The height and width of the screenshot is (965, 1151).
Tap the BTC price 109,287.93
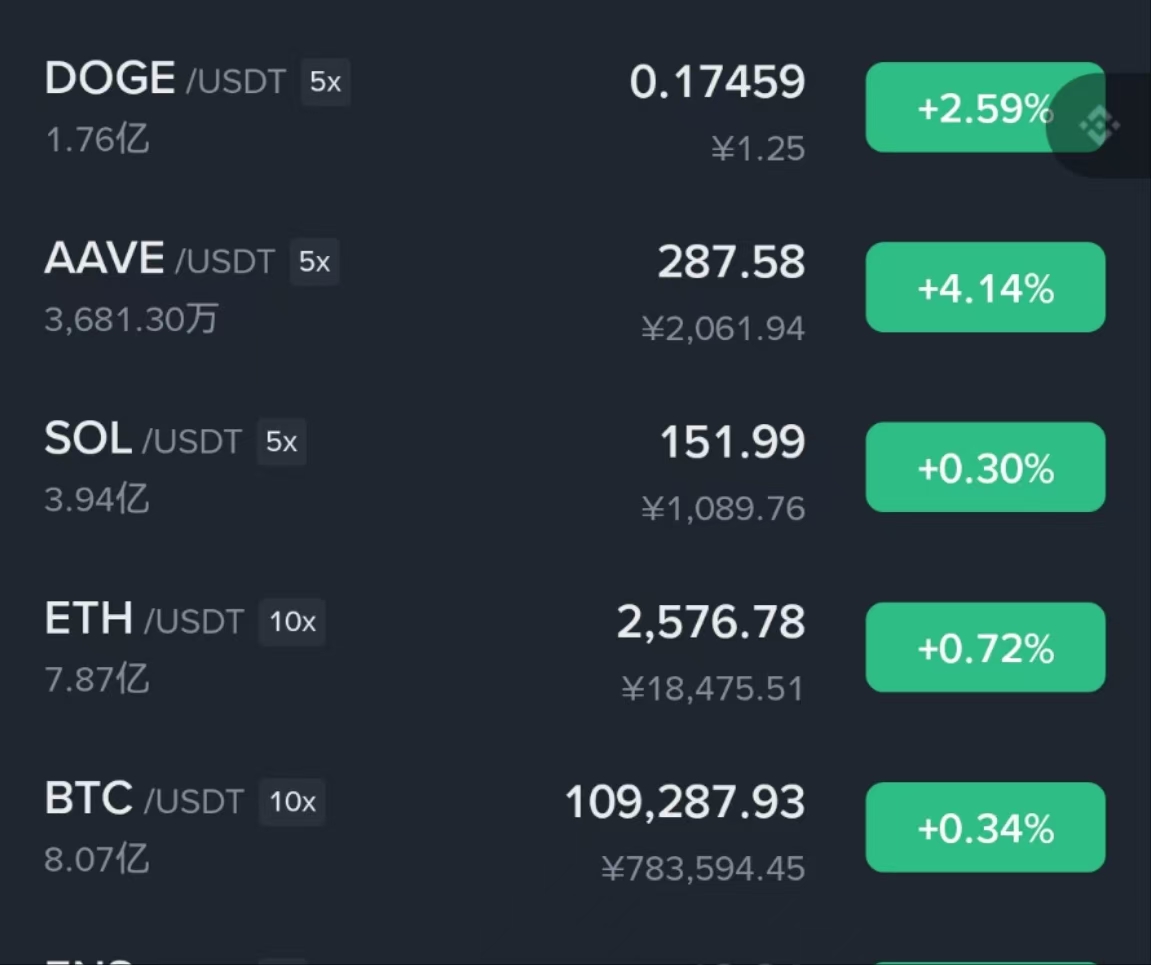point(685,801)
